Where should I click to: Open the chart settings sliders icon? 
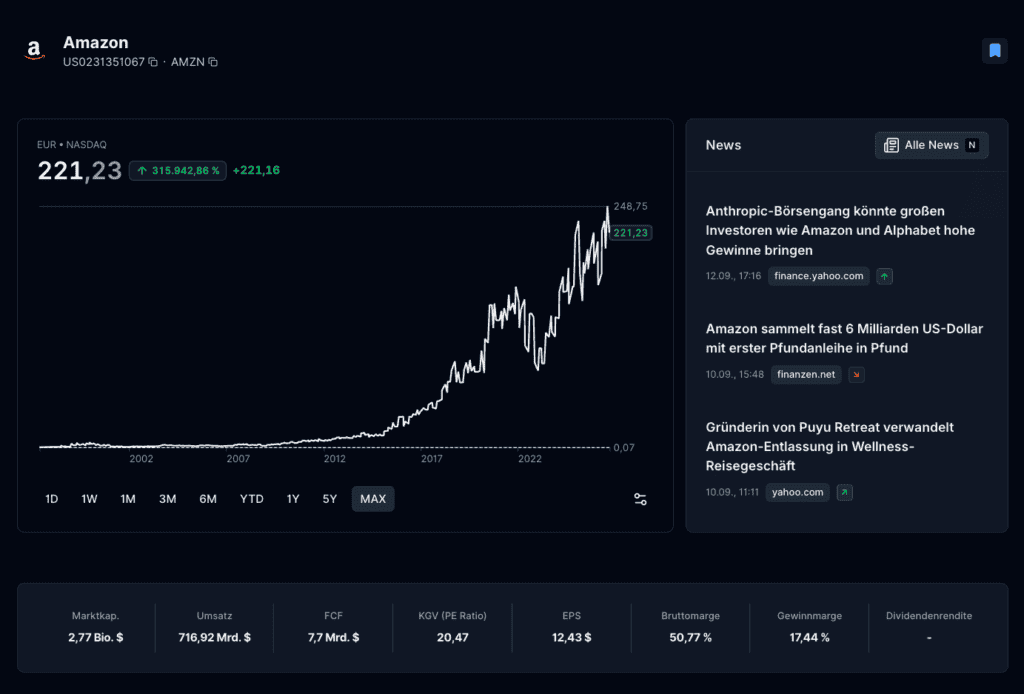pos(640,499)
